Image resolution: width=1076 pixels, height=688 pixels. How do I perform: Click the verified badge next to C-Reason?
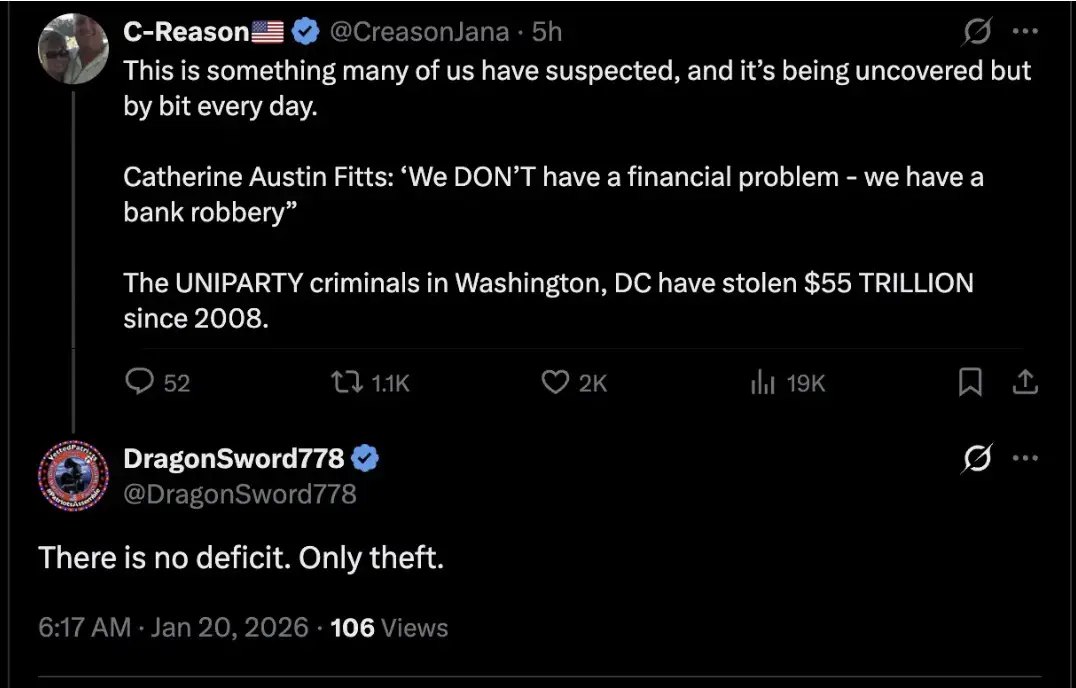click(305, 32)
